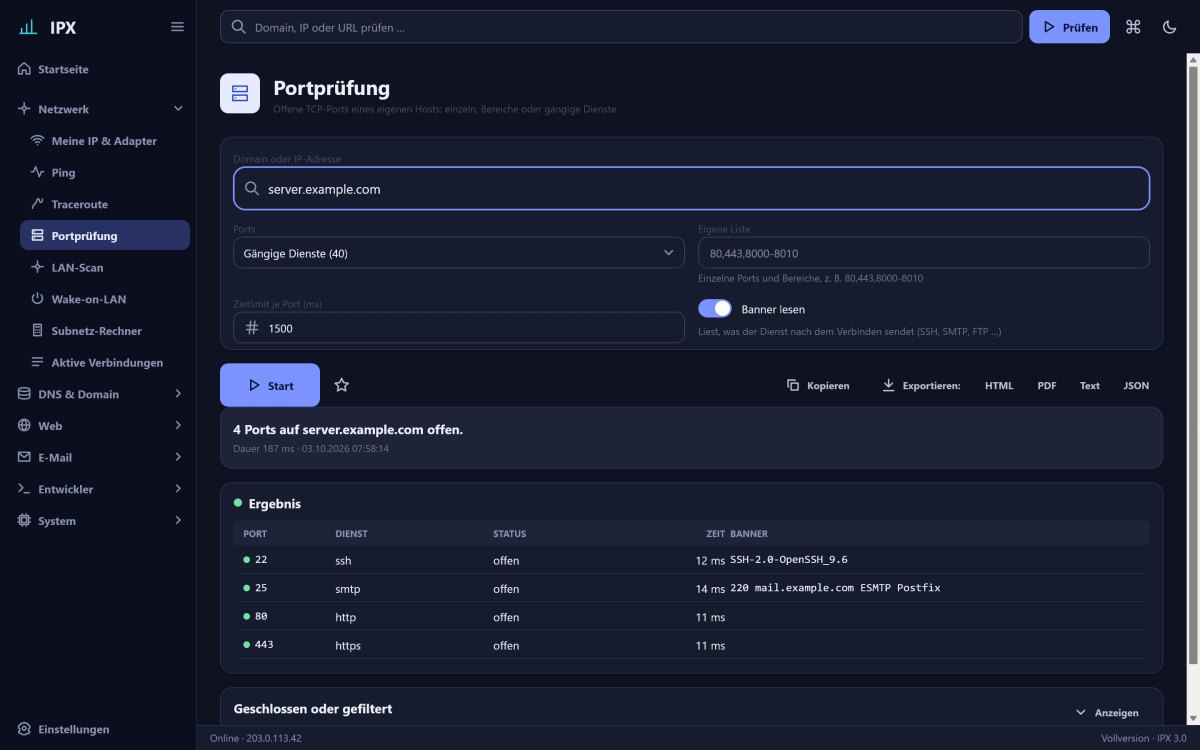Click the Aktive Verbindungen list icon

(38, 362)
